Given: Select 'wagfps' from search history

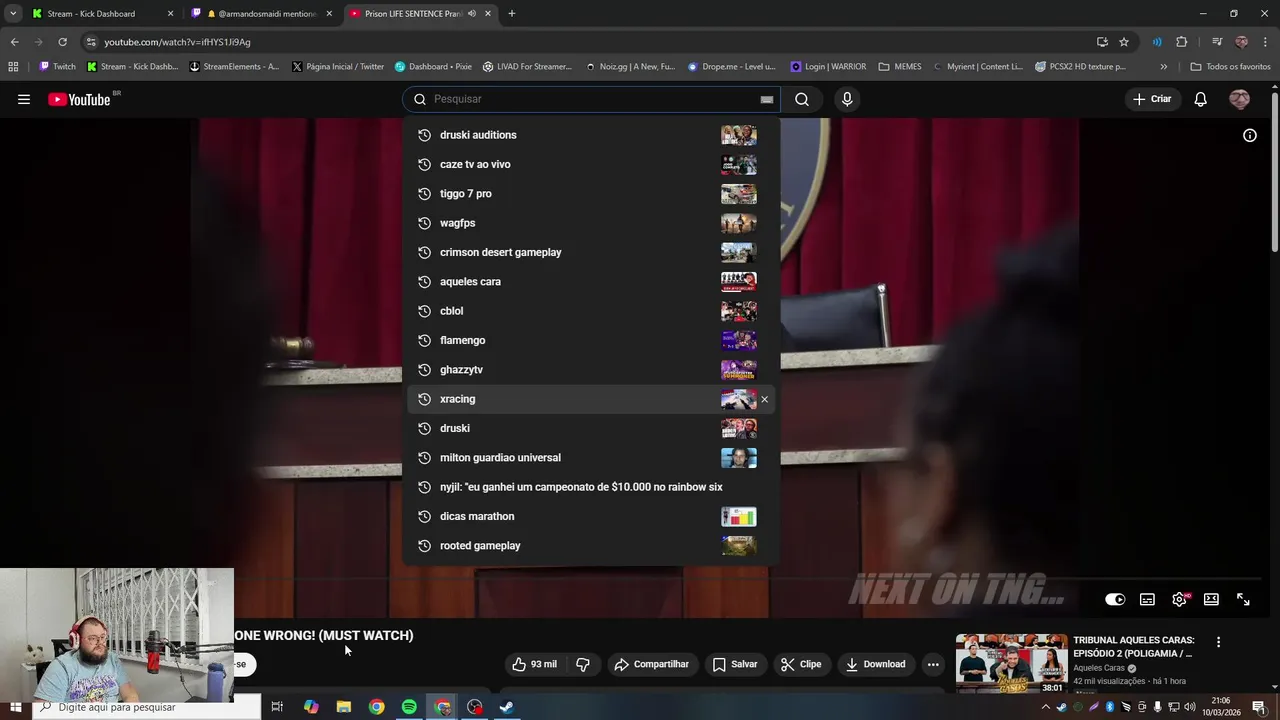Looking at the screenshot, I should [x=592, y=223].
